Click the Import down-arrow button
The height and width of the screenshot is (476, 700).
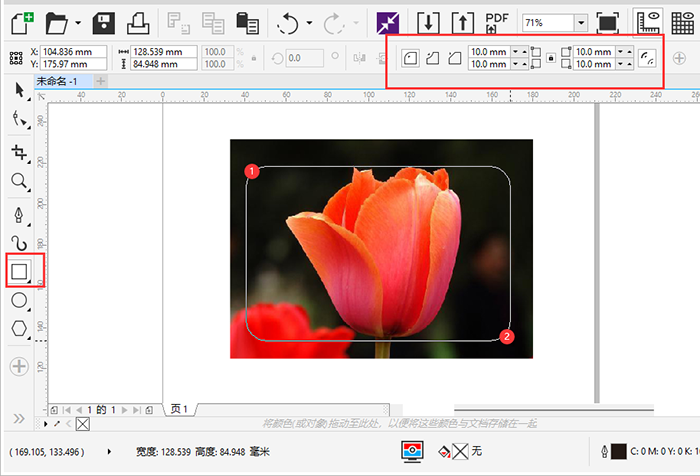click(x=428, y=22)
